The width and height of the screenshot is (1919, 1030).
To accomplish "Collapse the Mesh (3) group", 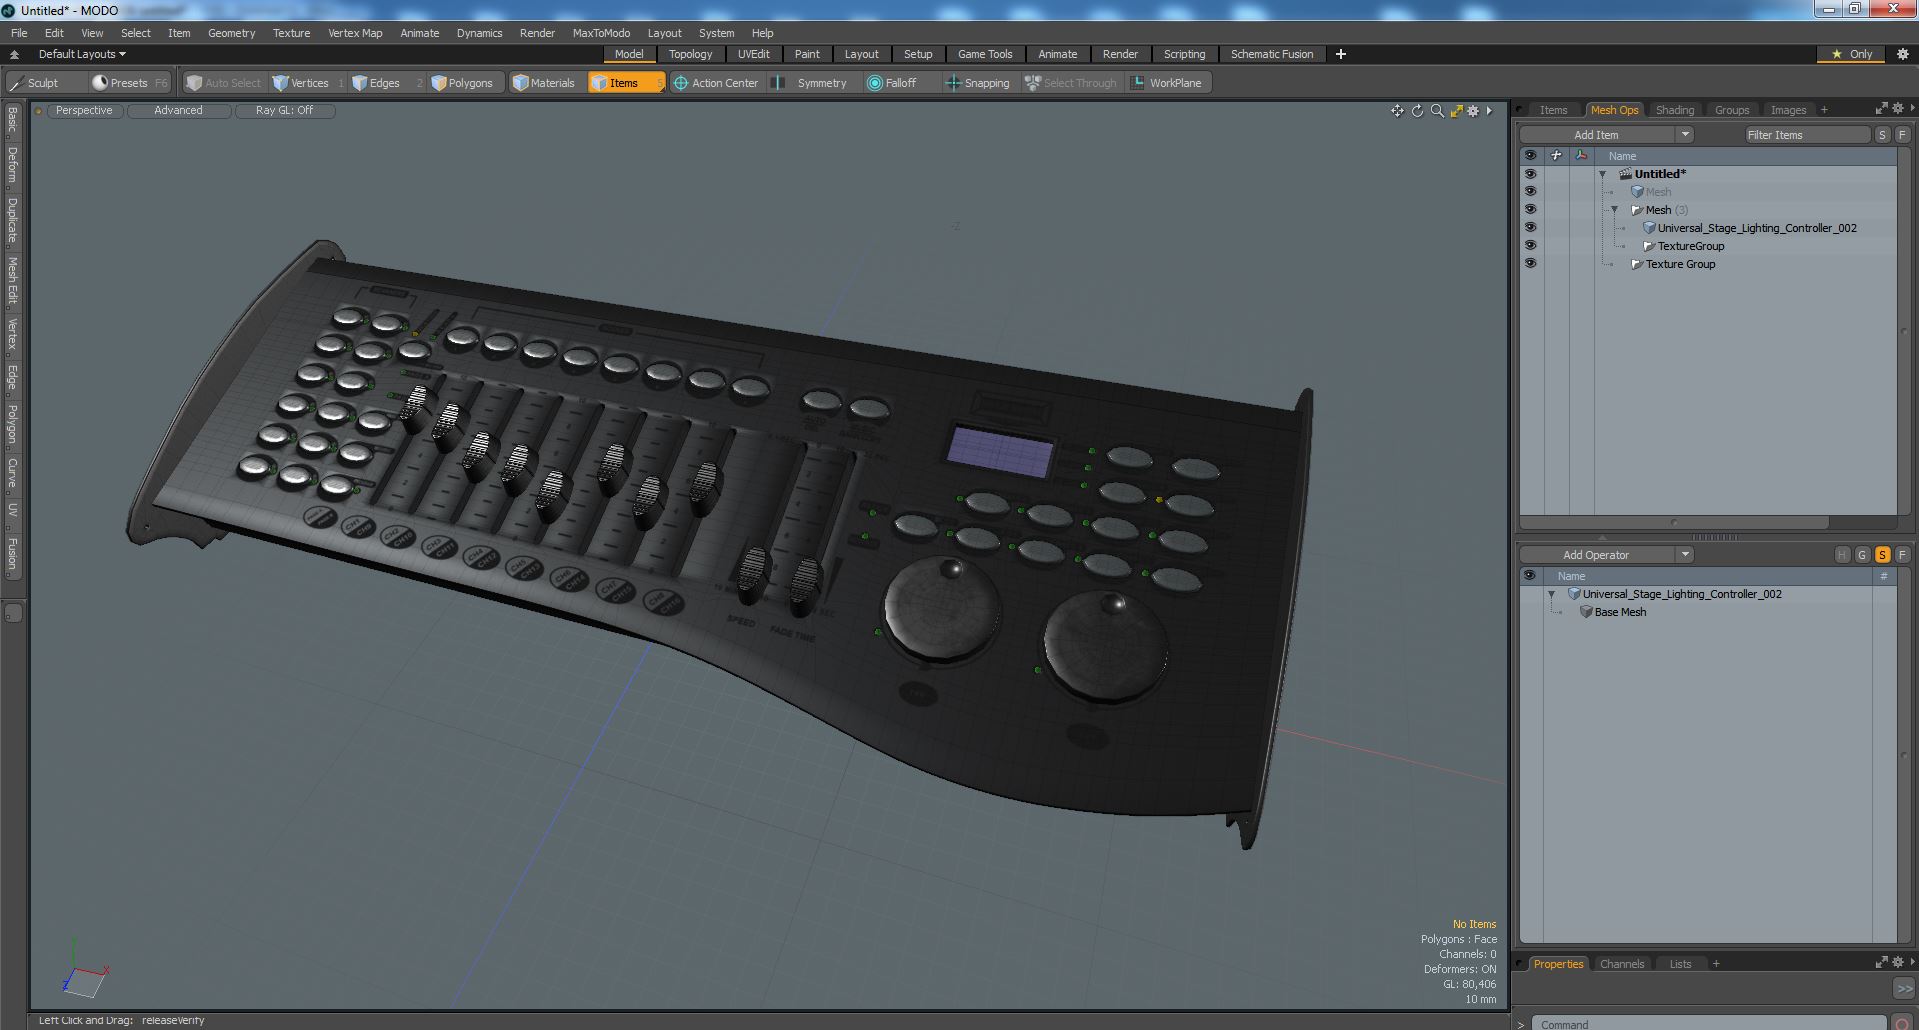I will coord(1615,210).
